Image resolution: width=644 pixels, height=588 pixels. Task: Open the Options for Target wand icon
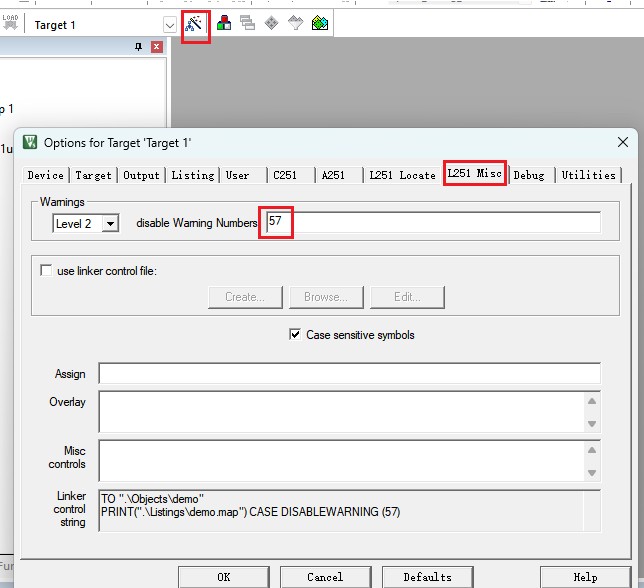pyautogui.click(x=195, y=24)
